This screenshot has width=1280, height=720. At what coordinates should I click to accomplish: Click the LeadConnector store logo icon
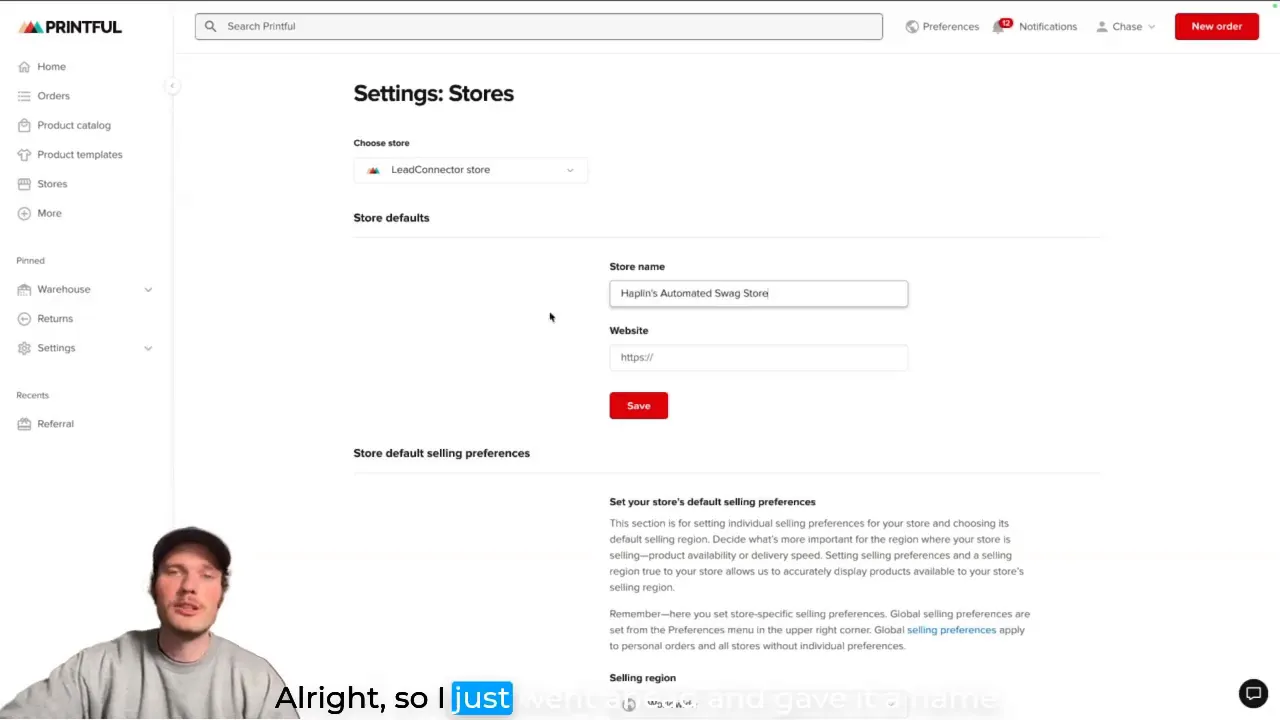[373, 170]
